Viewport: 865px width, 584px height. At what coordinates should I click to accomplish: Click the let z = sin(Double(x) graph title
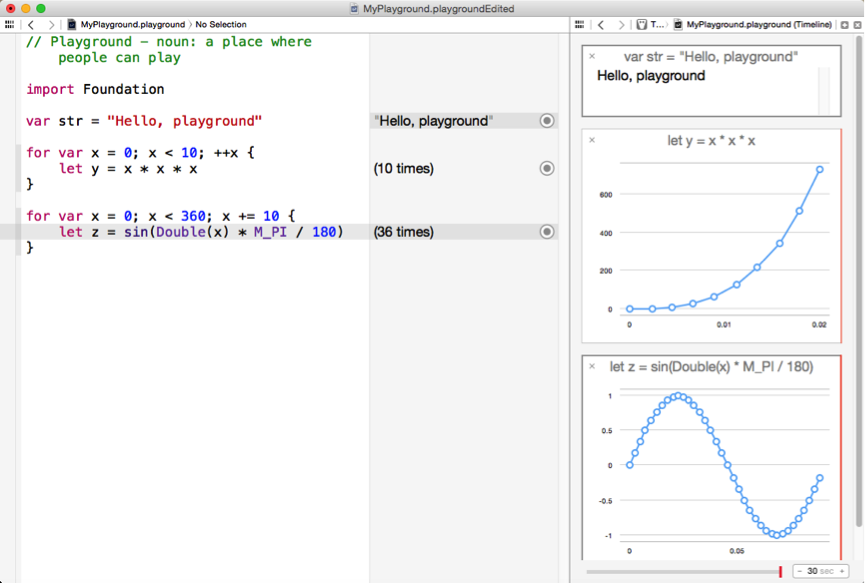point(711,367)
